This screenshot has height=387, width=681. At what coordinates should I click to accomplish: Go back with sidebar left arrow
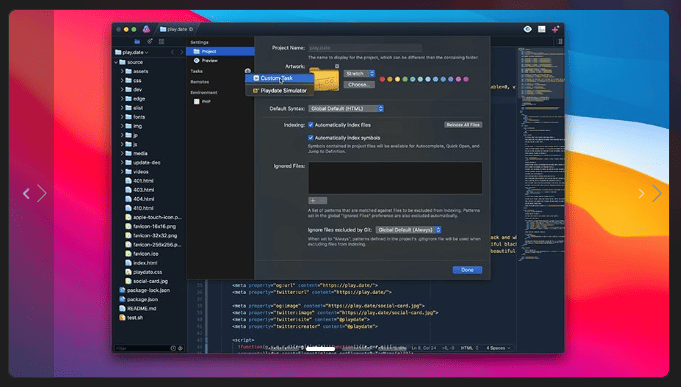coord(172,52)
